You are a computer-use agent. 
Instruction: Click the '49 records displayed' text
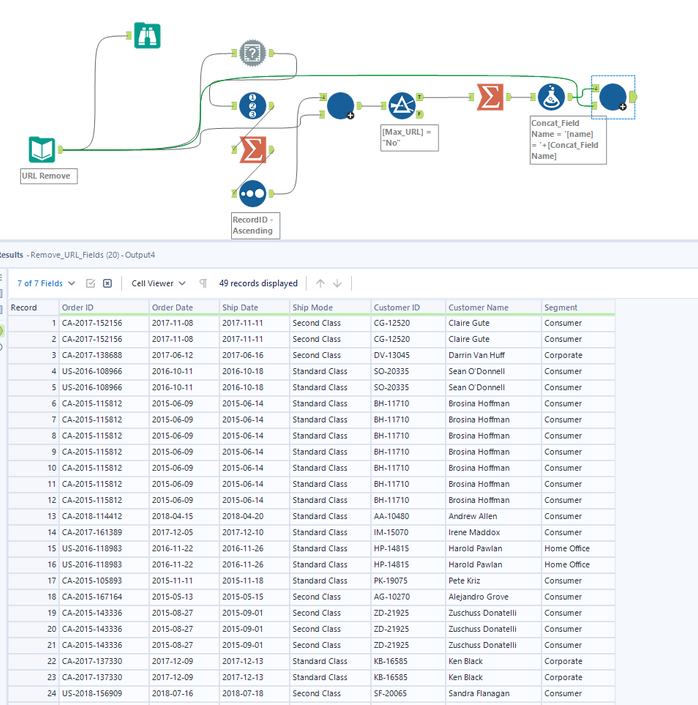pyautogui.click(x=258, y=283)
